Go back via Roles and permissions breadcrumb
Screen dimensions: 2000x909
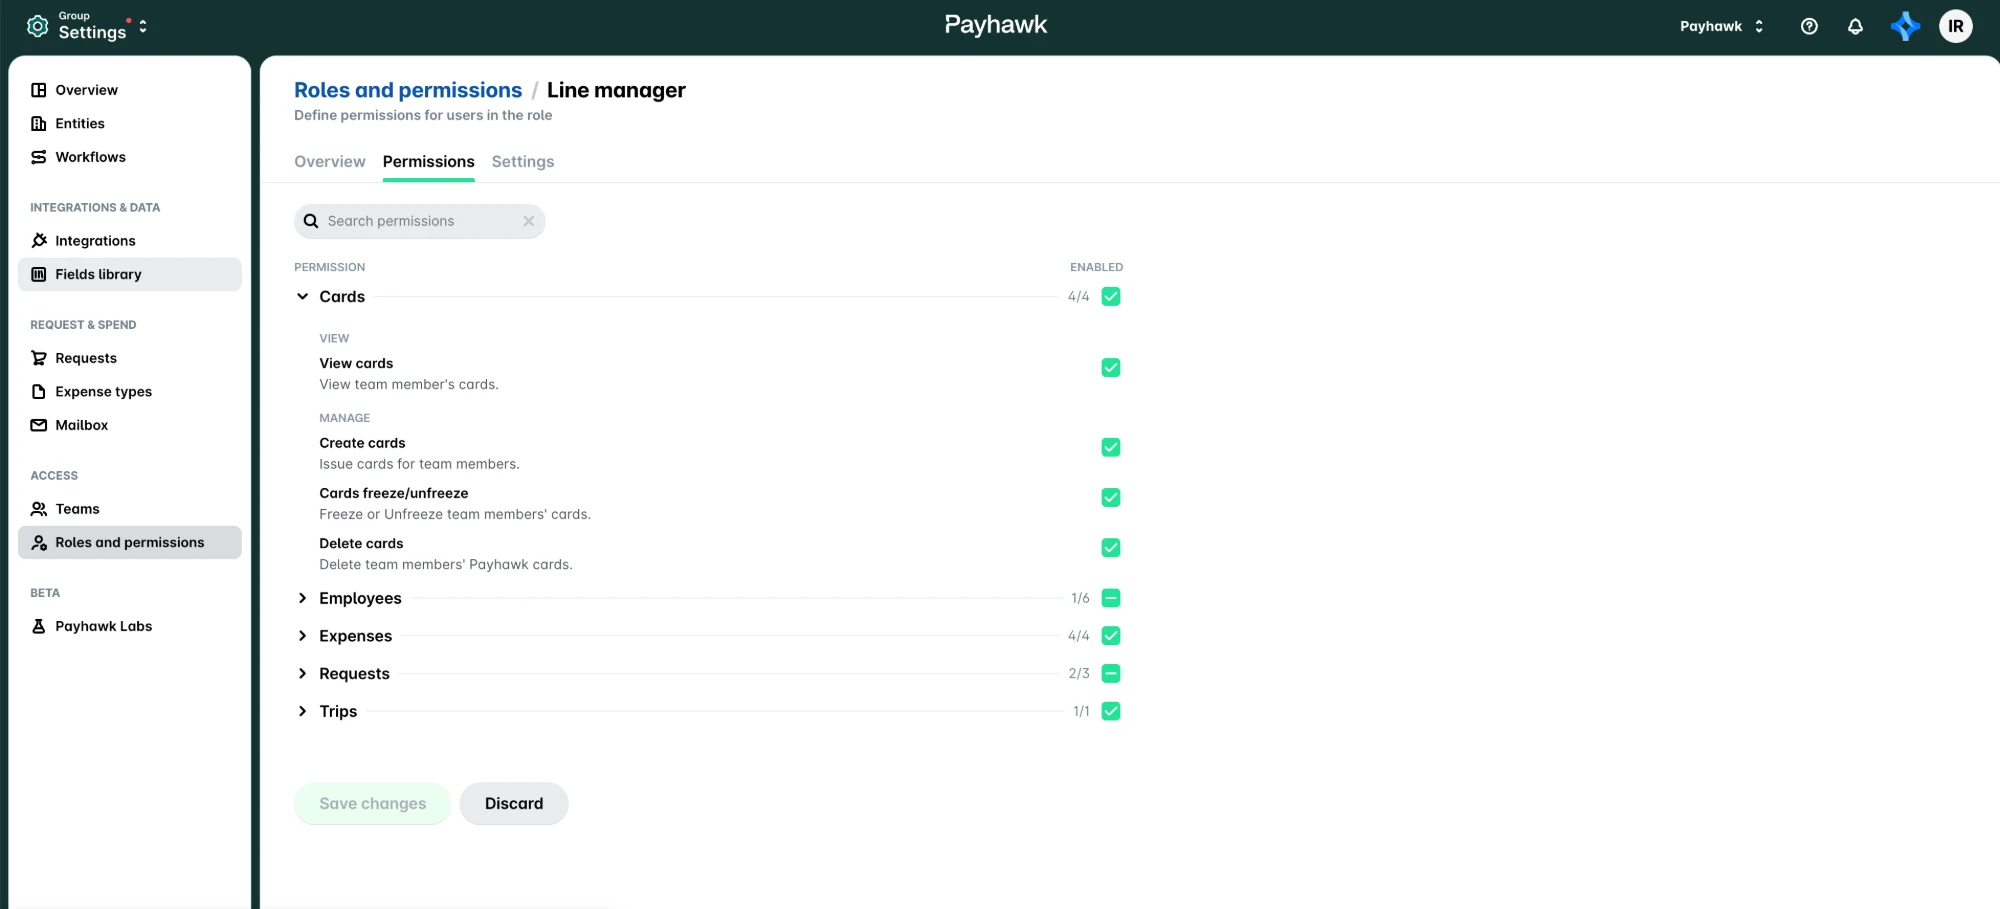(408, 90)
